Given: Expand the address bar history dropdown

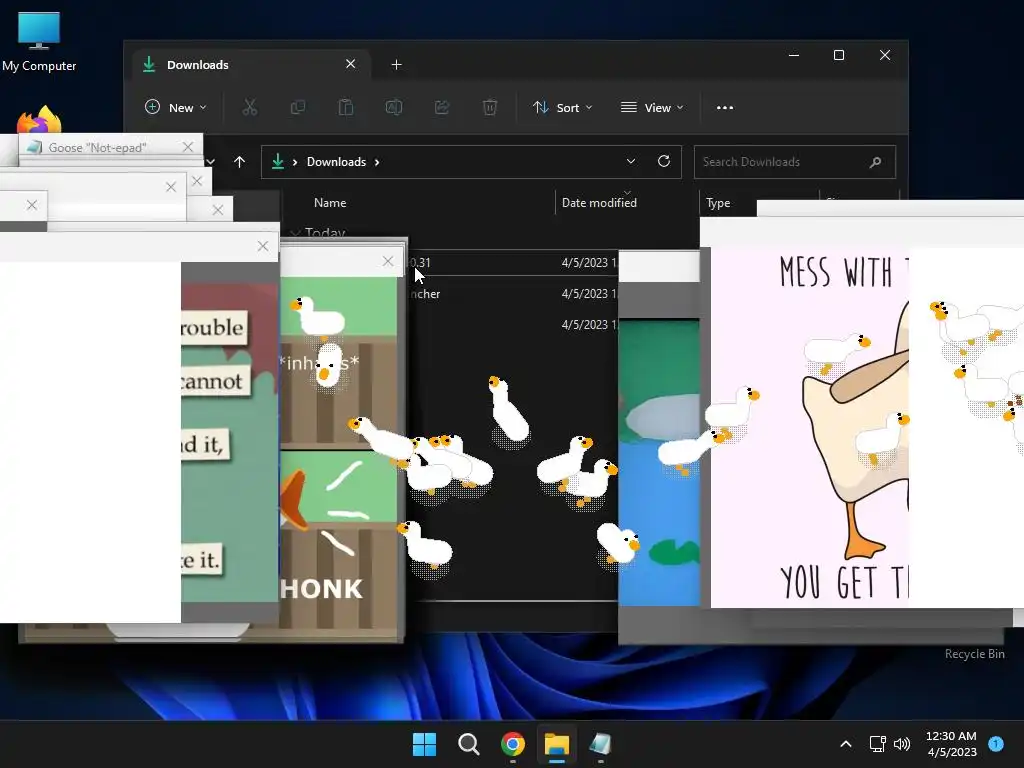Looking at the screenshot, I should coord(631,161).
